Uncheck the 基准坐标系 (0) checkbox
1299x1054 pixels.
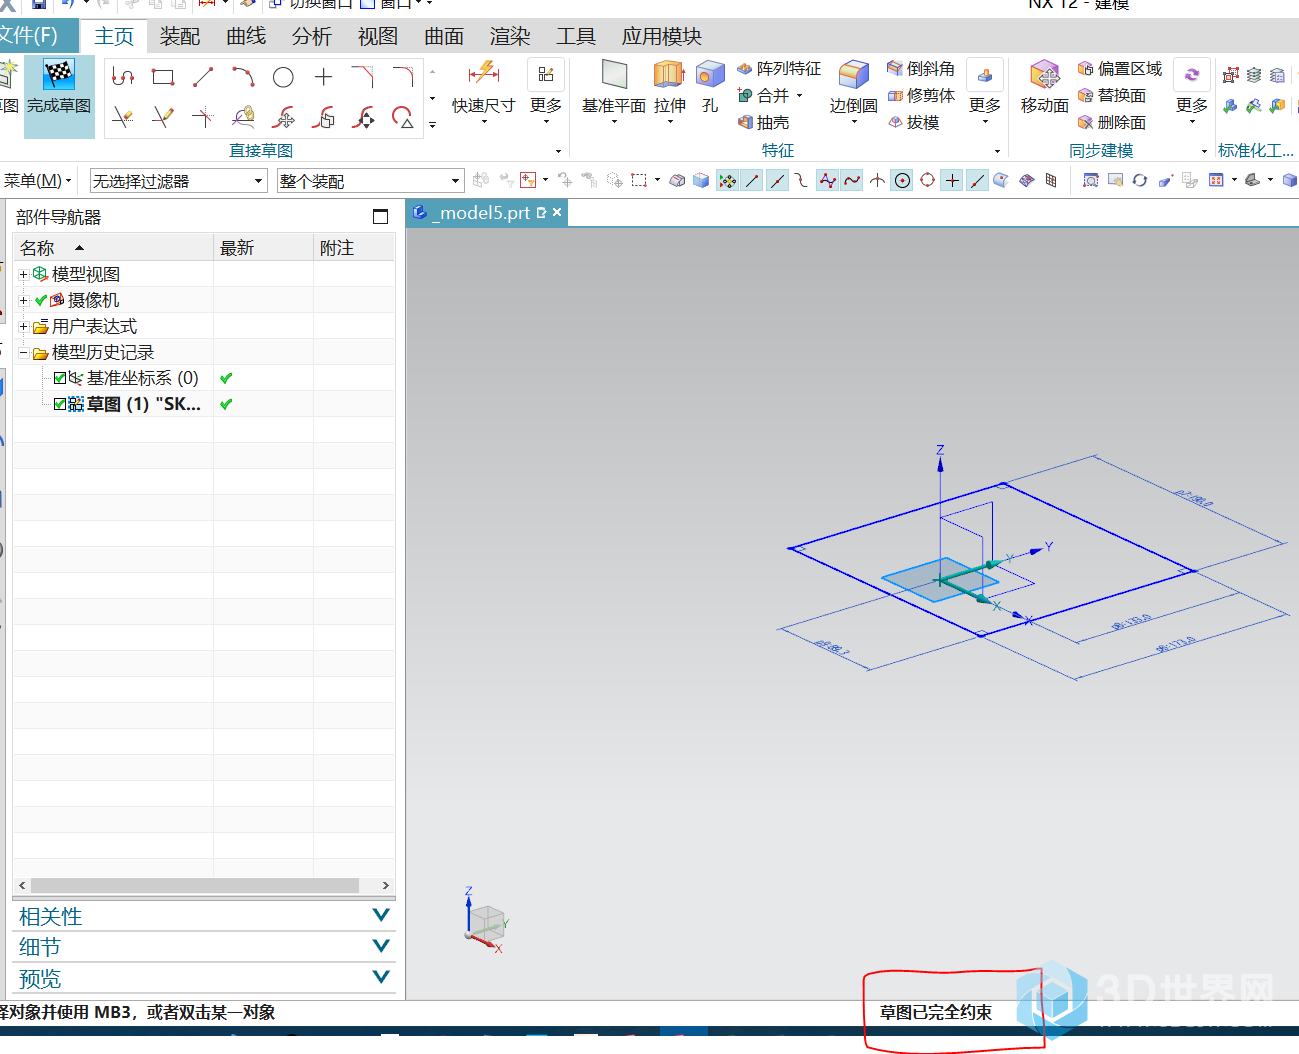tap(60, 378)
